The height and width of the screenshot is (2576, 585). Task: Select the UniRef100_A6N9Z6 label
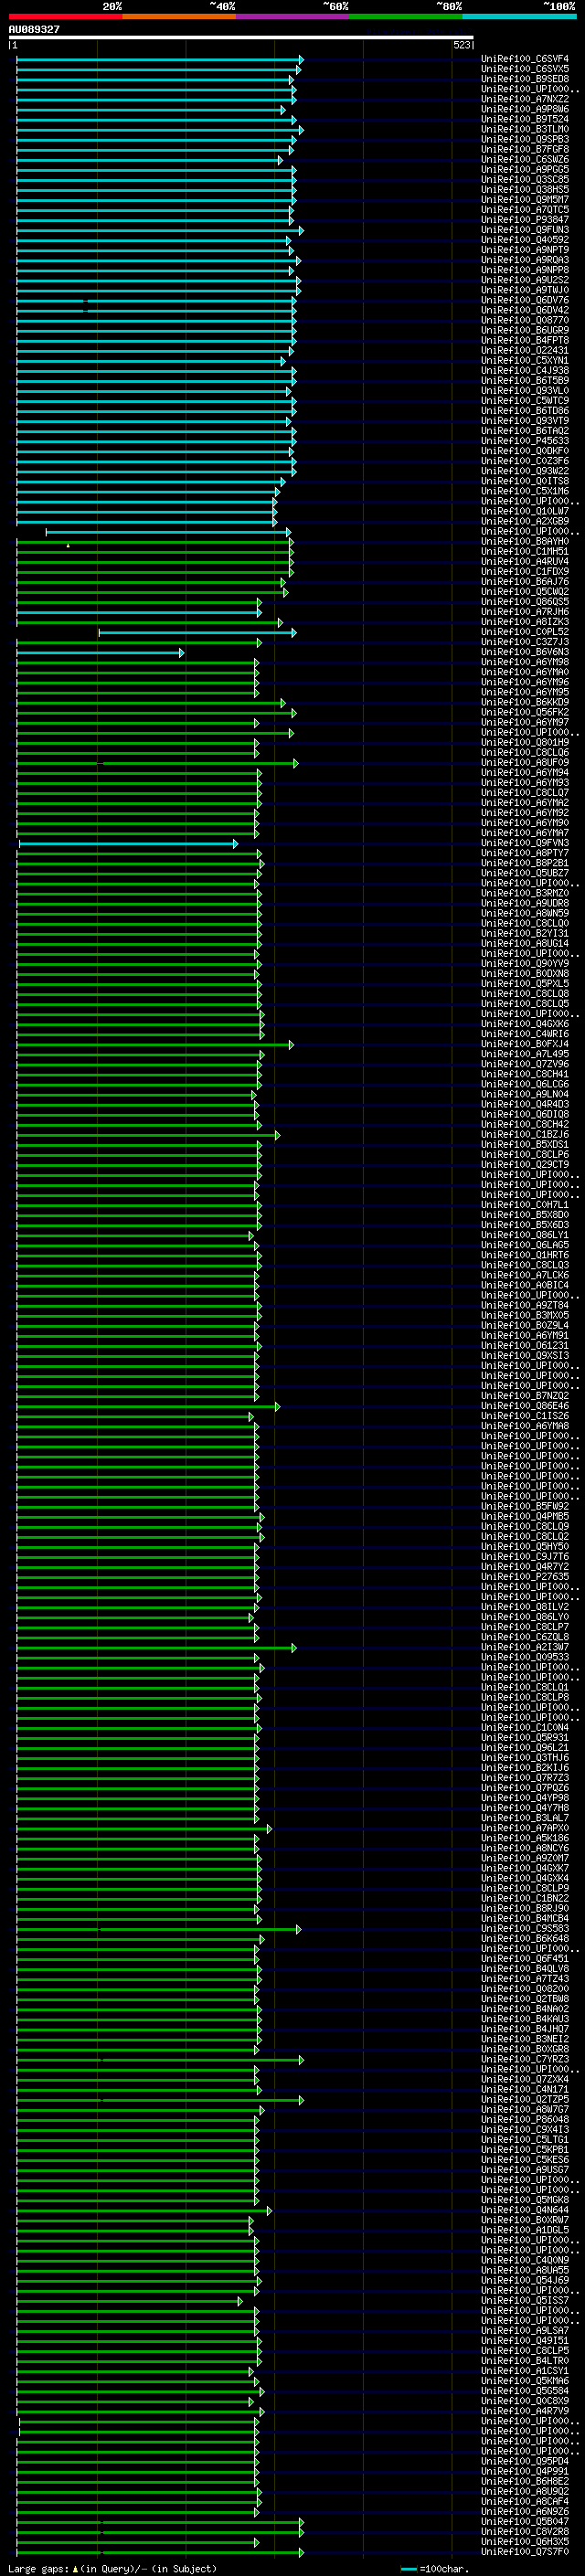tap(524, 2512)
